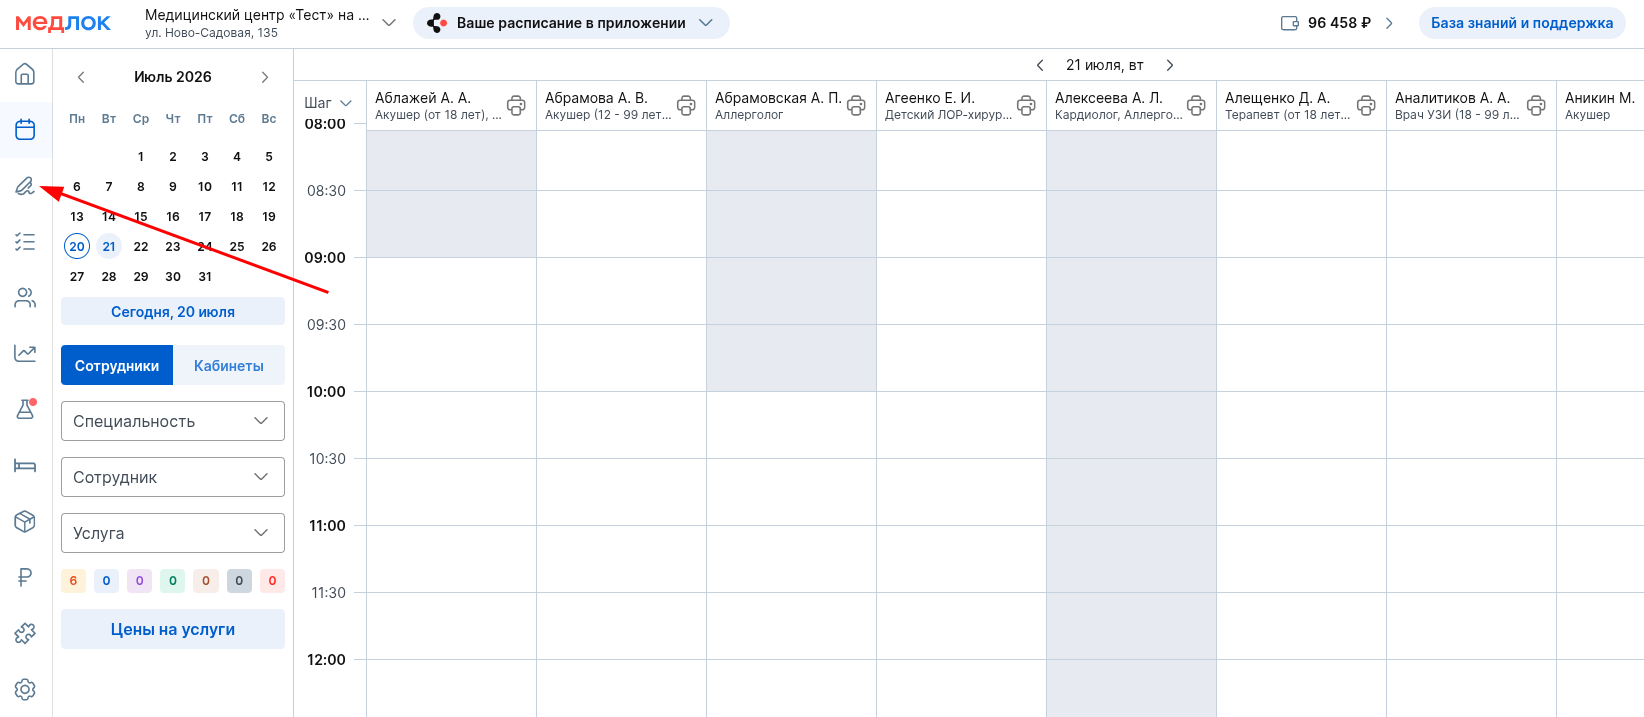Viewport: 1644px width, 717px height.
Task: Click the gray status counter 0
Action: [239, 581]
